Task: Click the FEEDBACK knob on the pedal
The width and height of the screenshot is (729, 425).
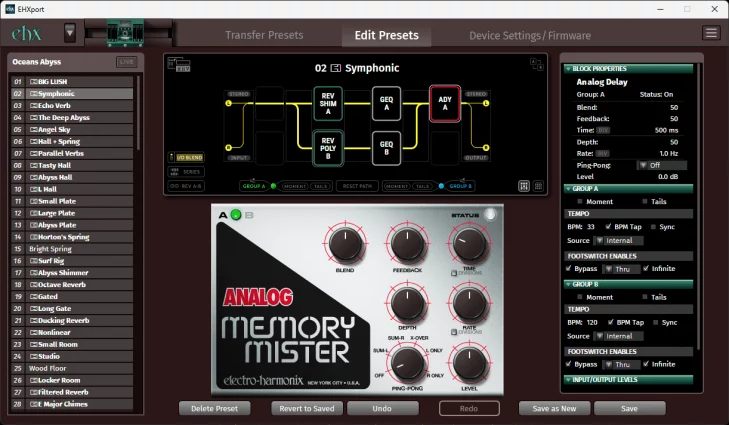Action: 406,244
